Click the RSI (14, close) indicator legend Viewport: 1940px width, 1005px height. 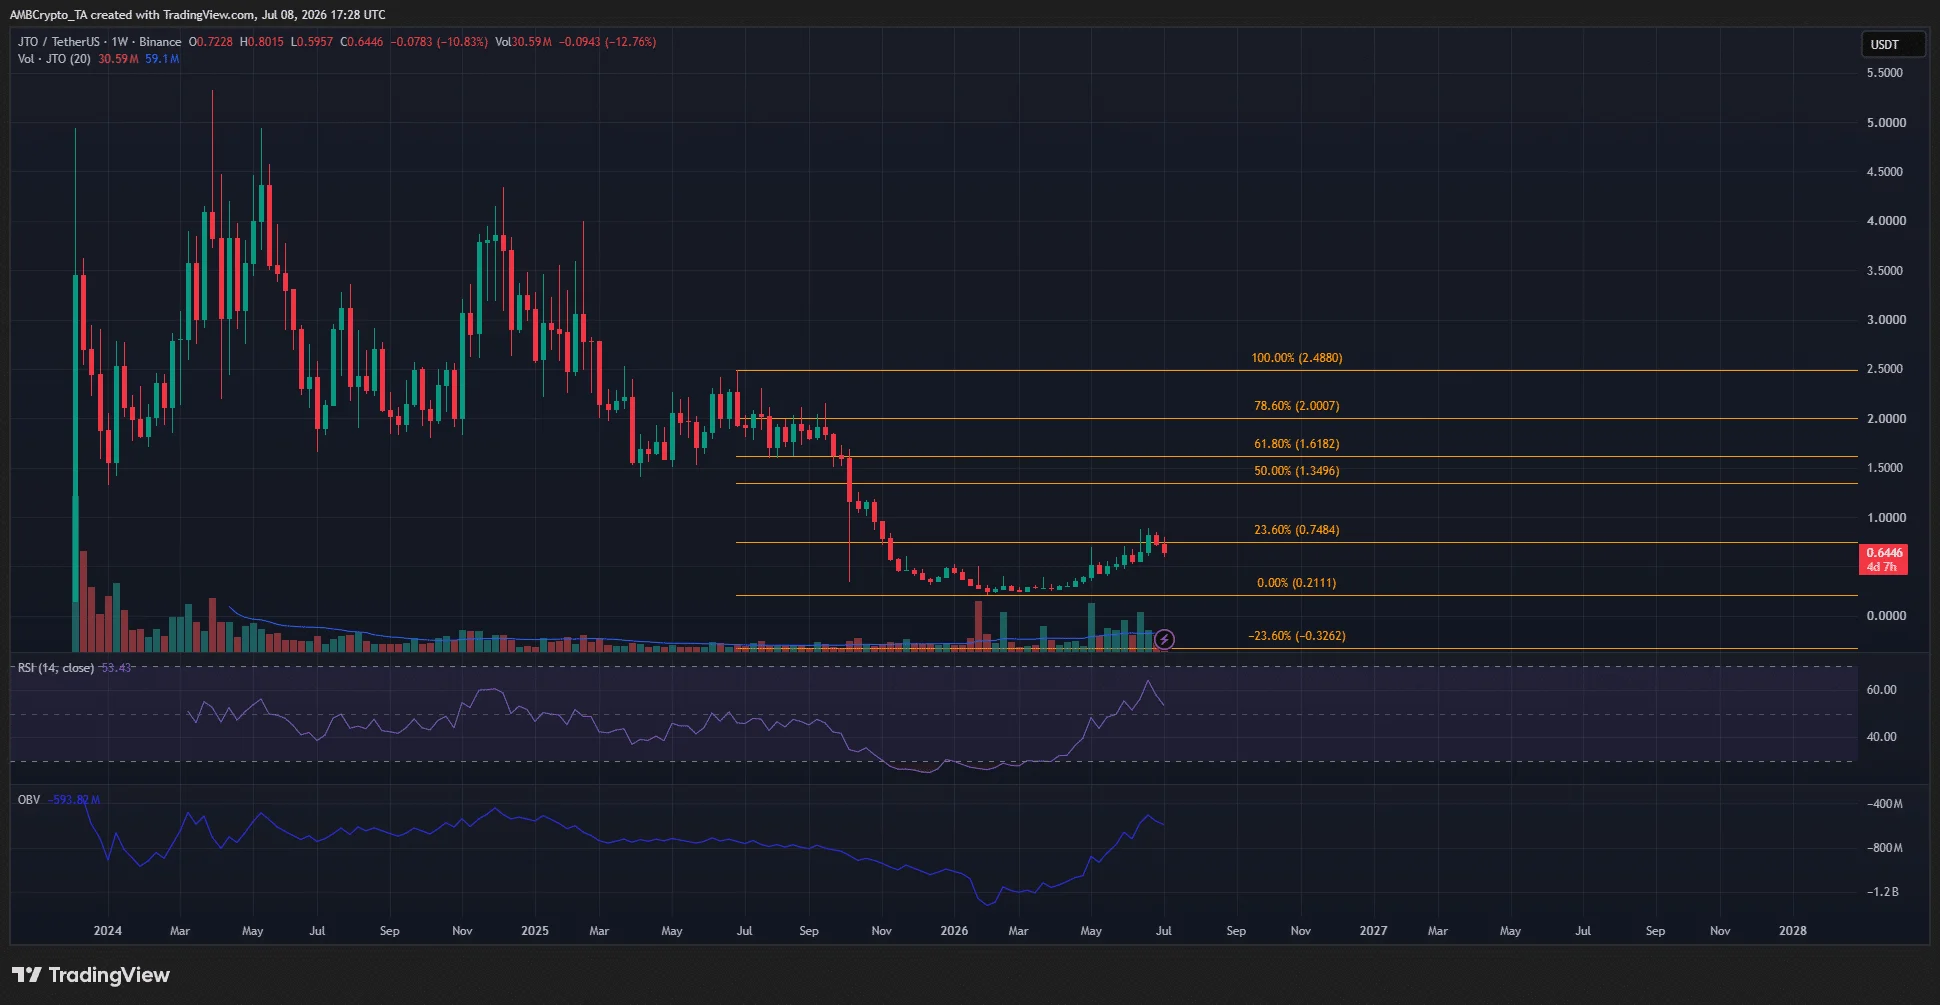[56, 668]
